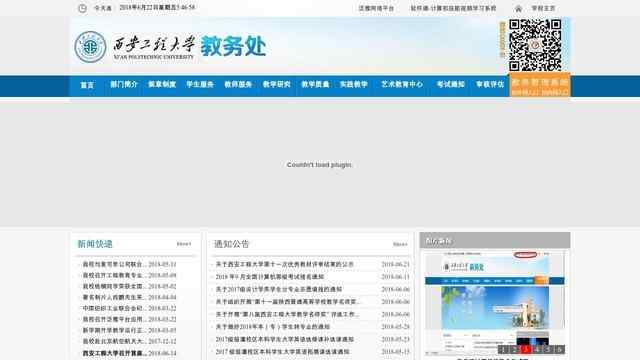This screenshot has height=360, width=640.
Task: Open the 新闻快递 section heading
Action: (95, 244)
